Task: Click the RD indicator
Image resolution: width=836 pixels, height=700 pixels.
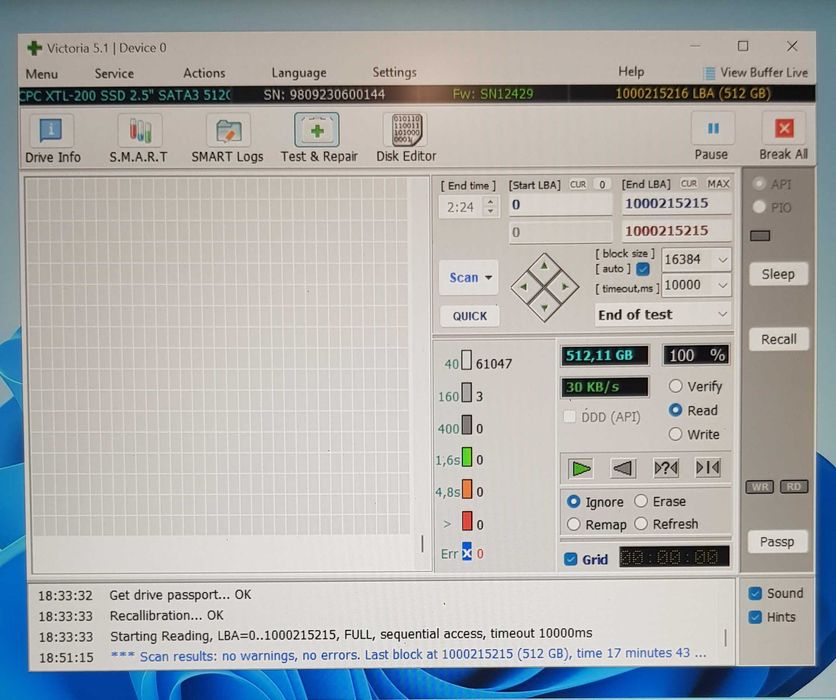Action: 794,486
